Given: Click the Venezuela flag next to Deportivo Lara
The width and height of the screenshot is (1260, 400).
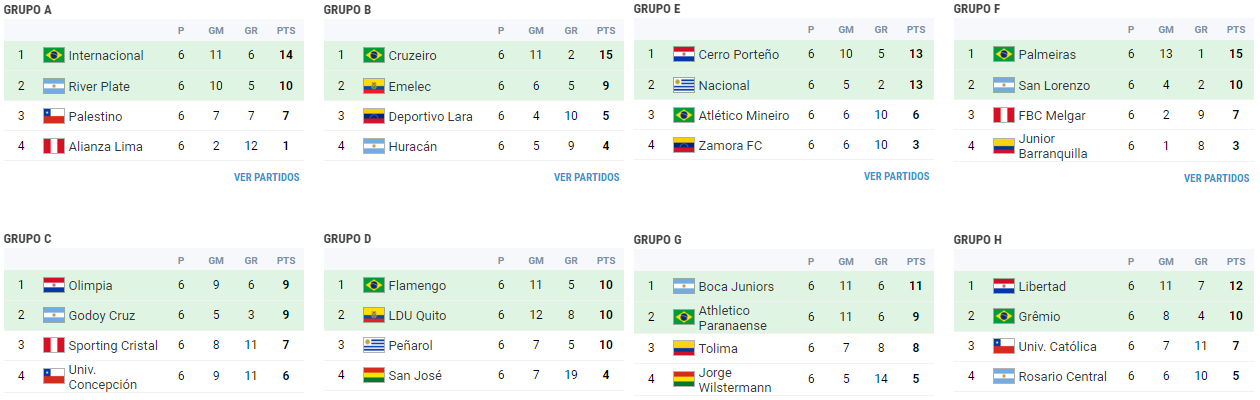Looking at the screenshot, I should coord(374,116).
